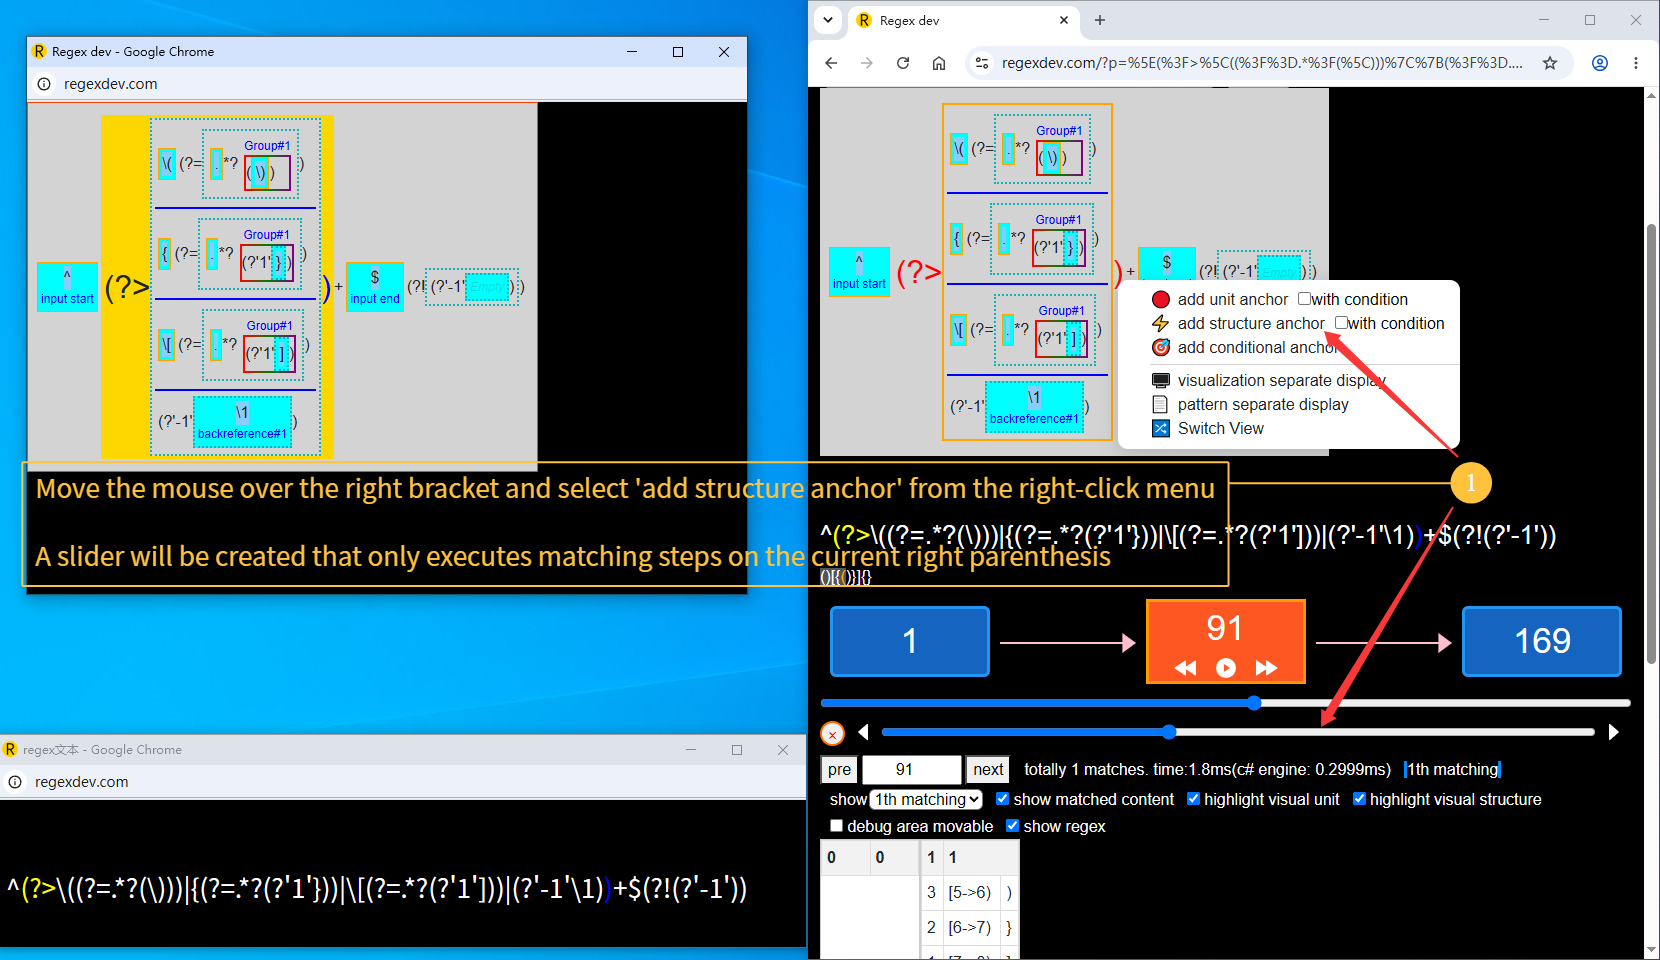Click site info icon in Regex dev popup window
The width and height of the screenshot is (1660, 960).
point(44,84)
